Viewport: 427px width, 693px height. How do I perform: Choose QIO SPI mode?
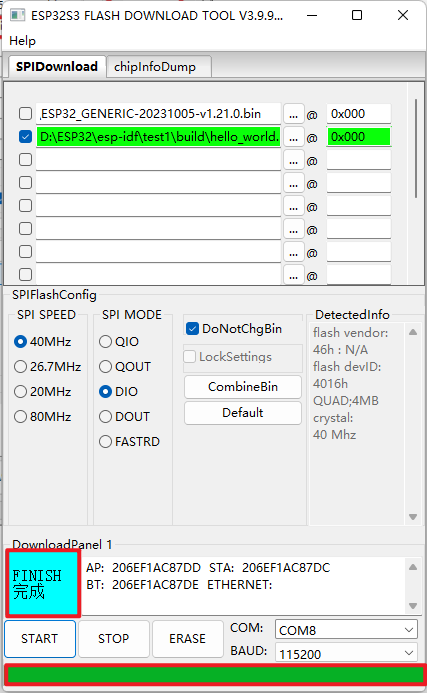[119, 342]
